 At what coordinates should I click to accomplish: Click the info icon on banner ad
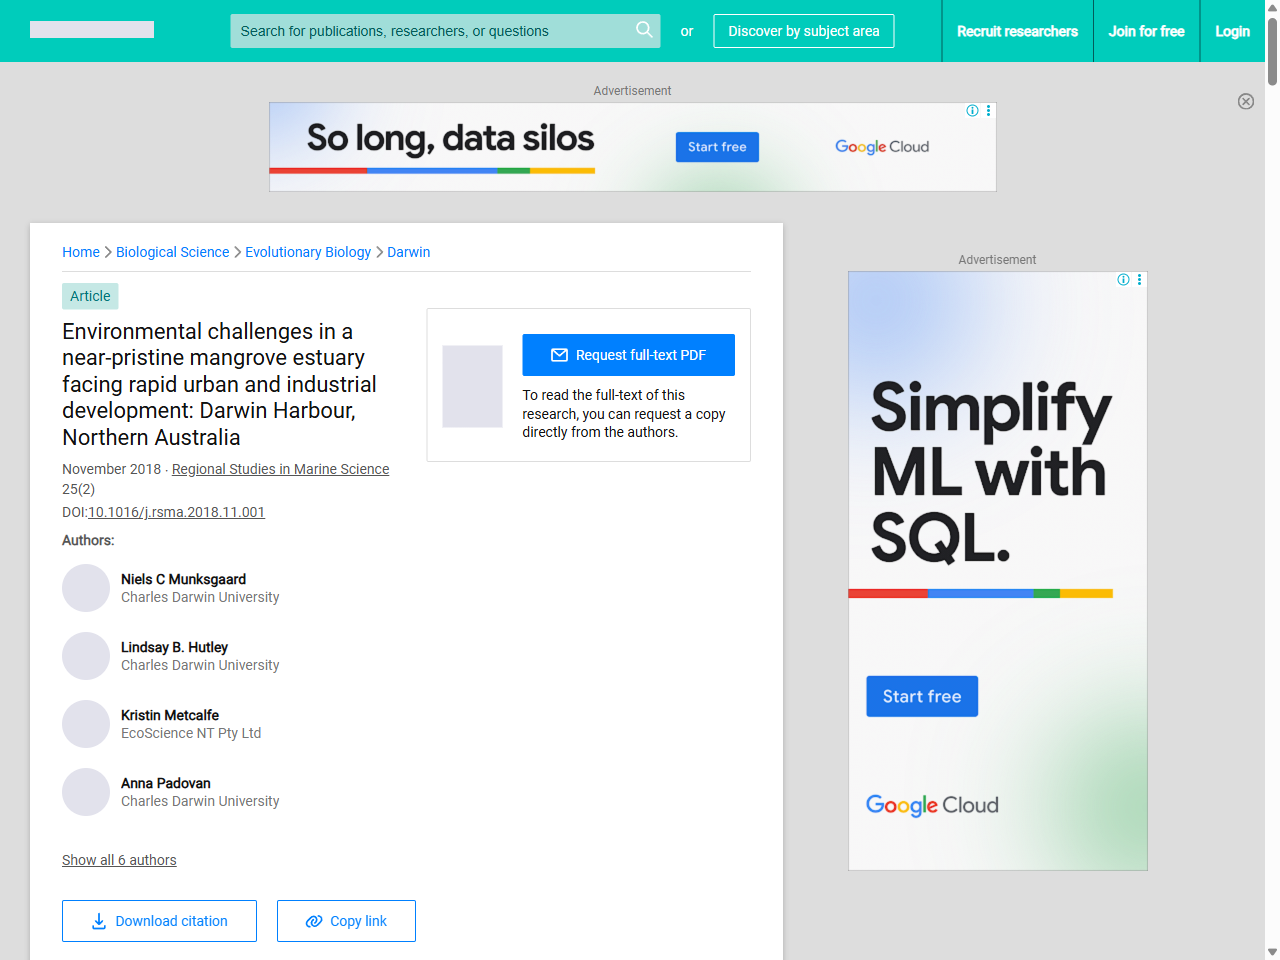click(x=972, y=111)
